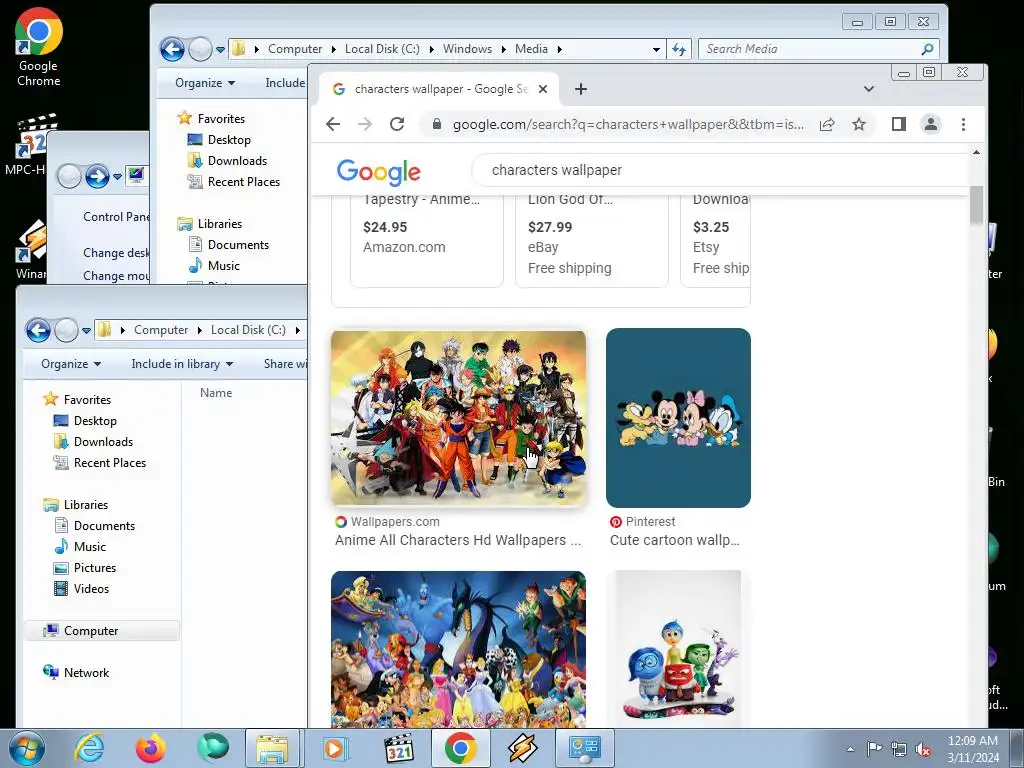Launch Internet Explorer from the taskbar
The width and height of the screenshot is (1024, 768).
point(89,748)
